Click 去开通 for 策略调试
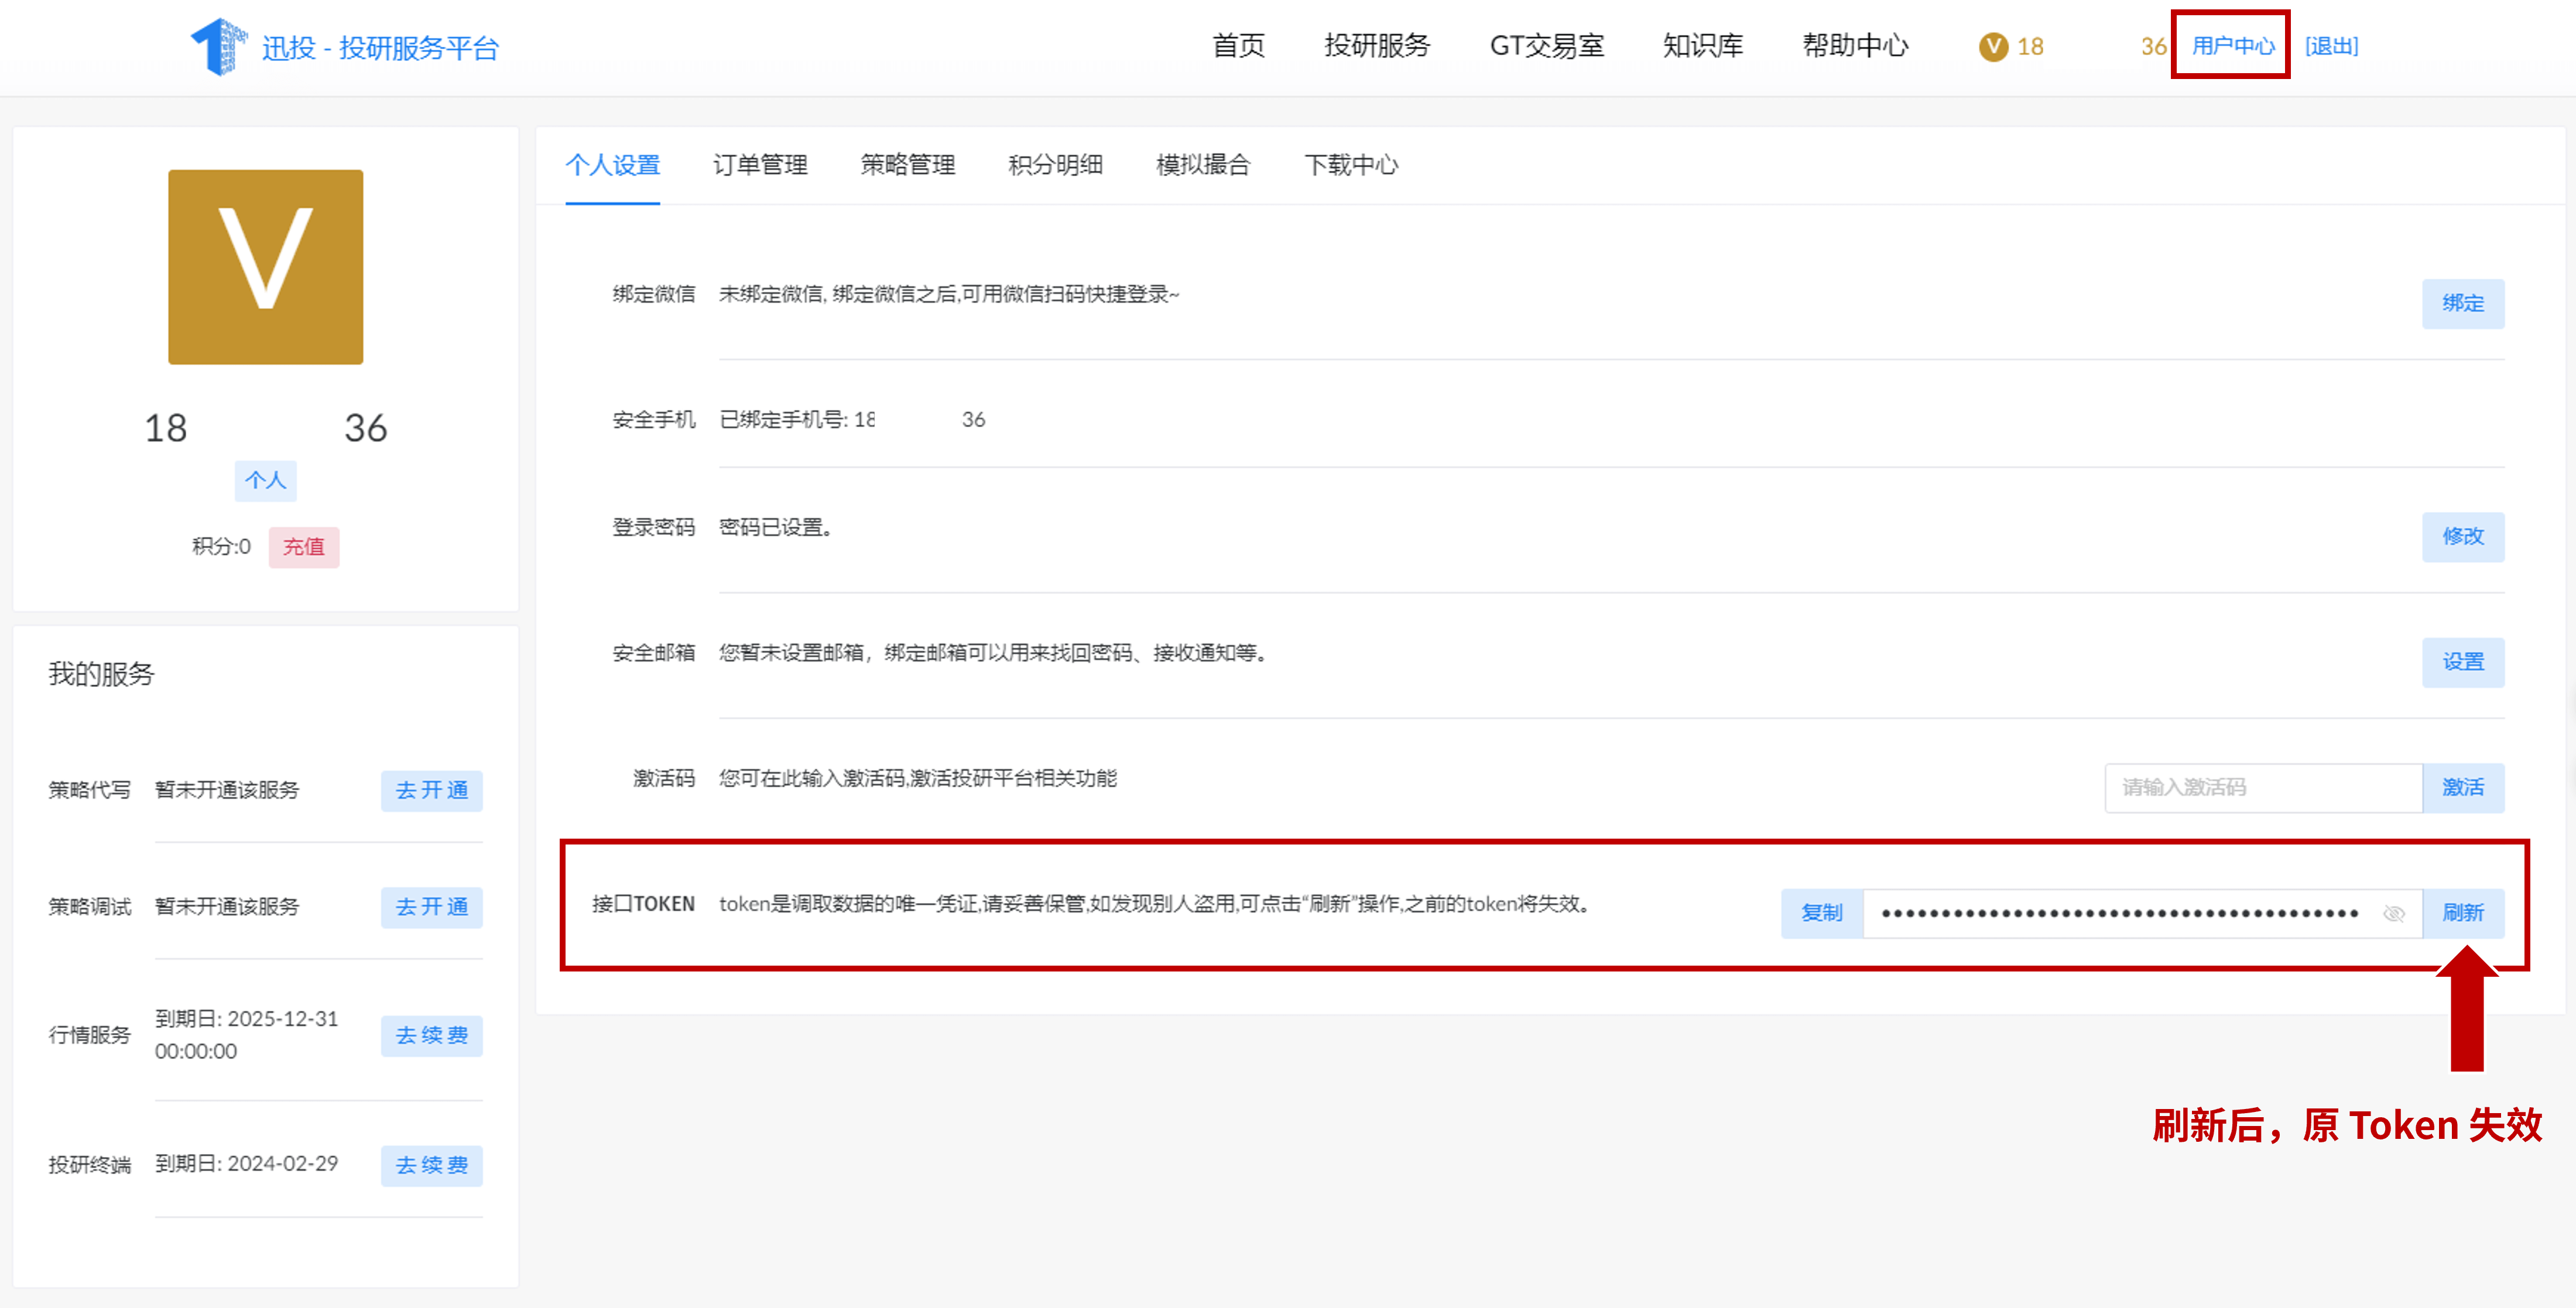 click(431, 907)
